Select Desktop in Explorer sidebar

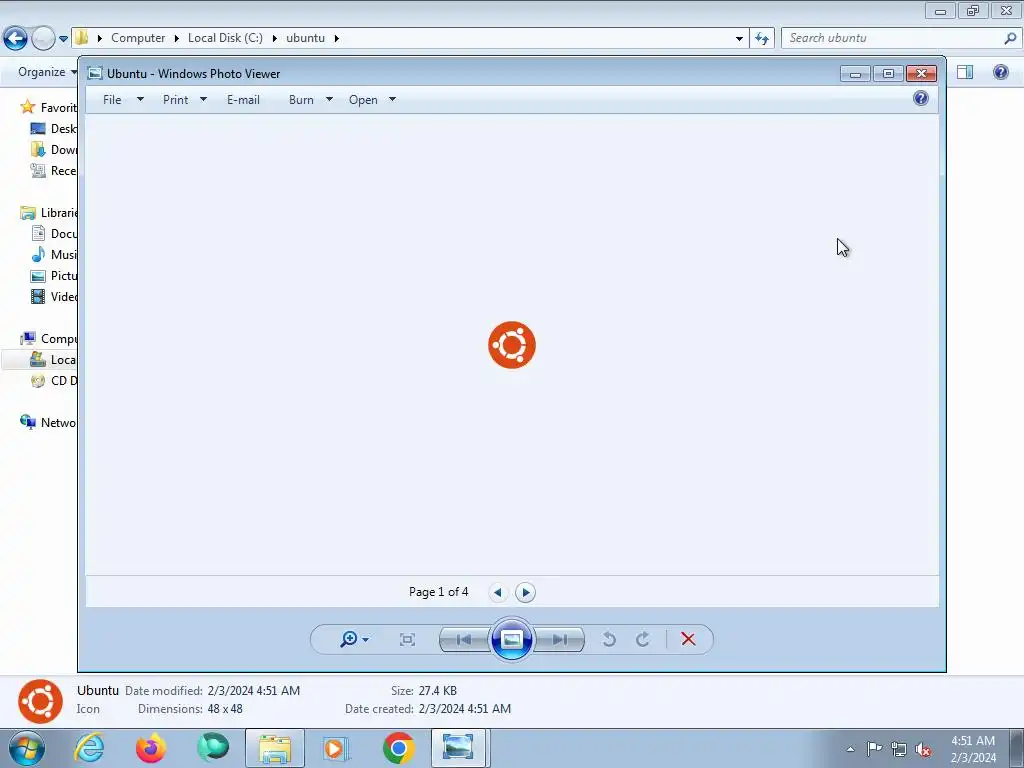coord(54,129)
